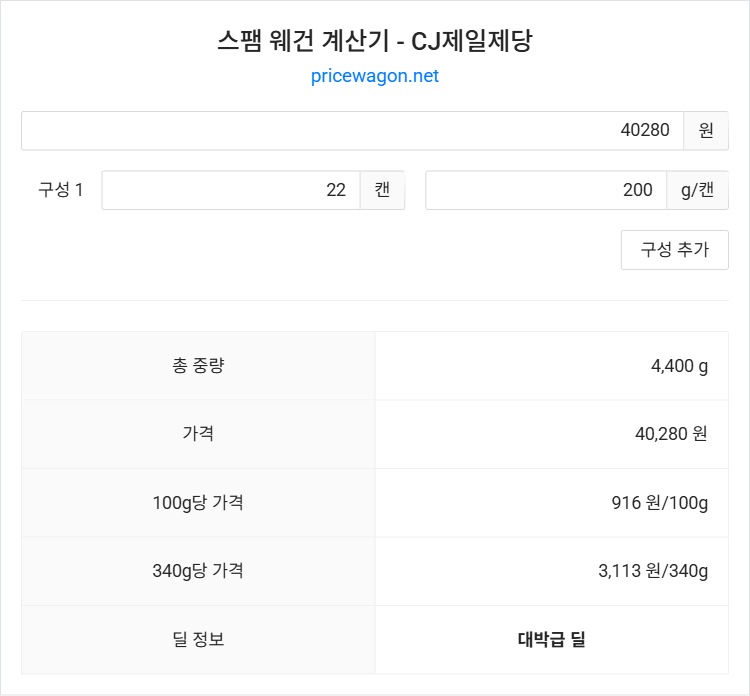
Task: Click the can count field showing 22
Action: point(231,190)
